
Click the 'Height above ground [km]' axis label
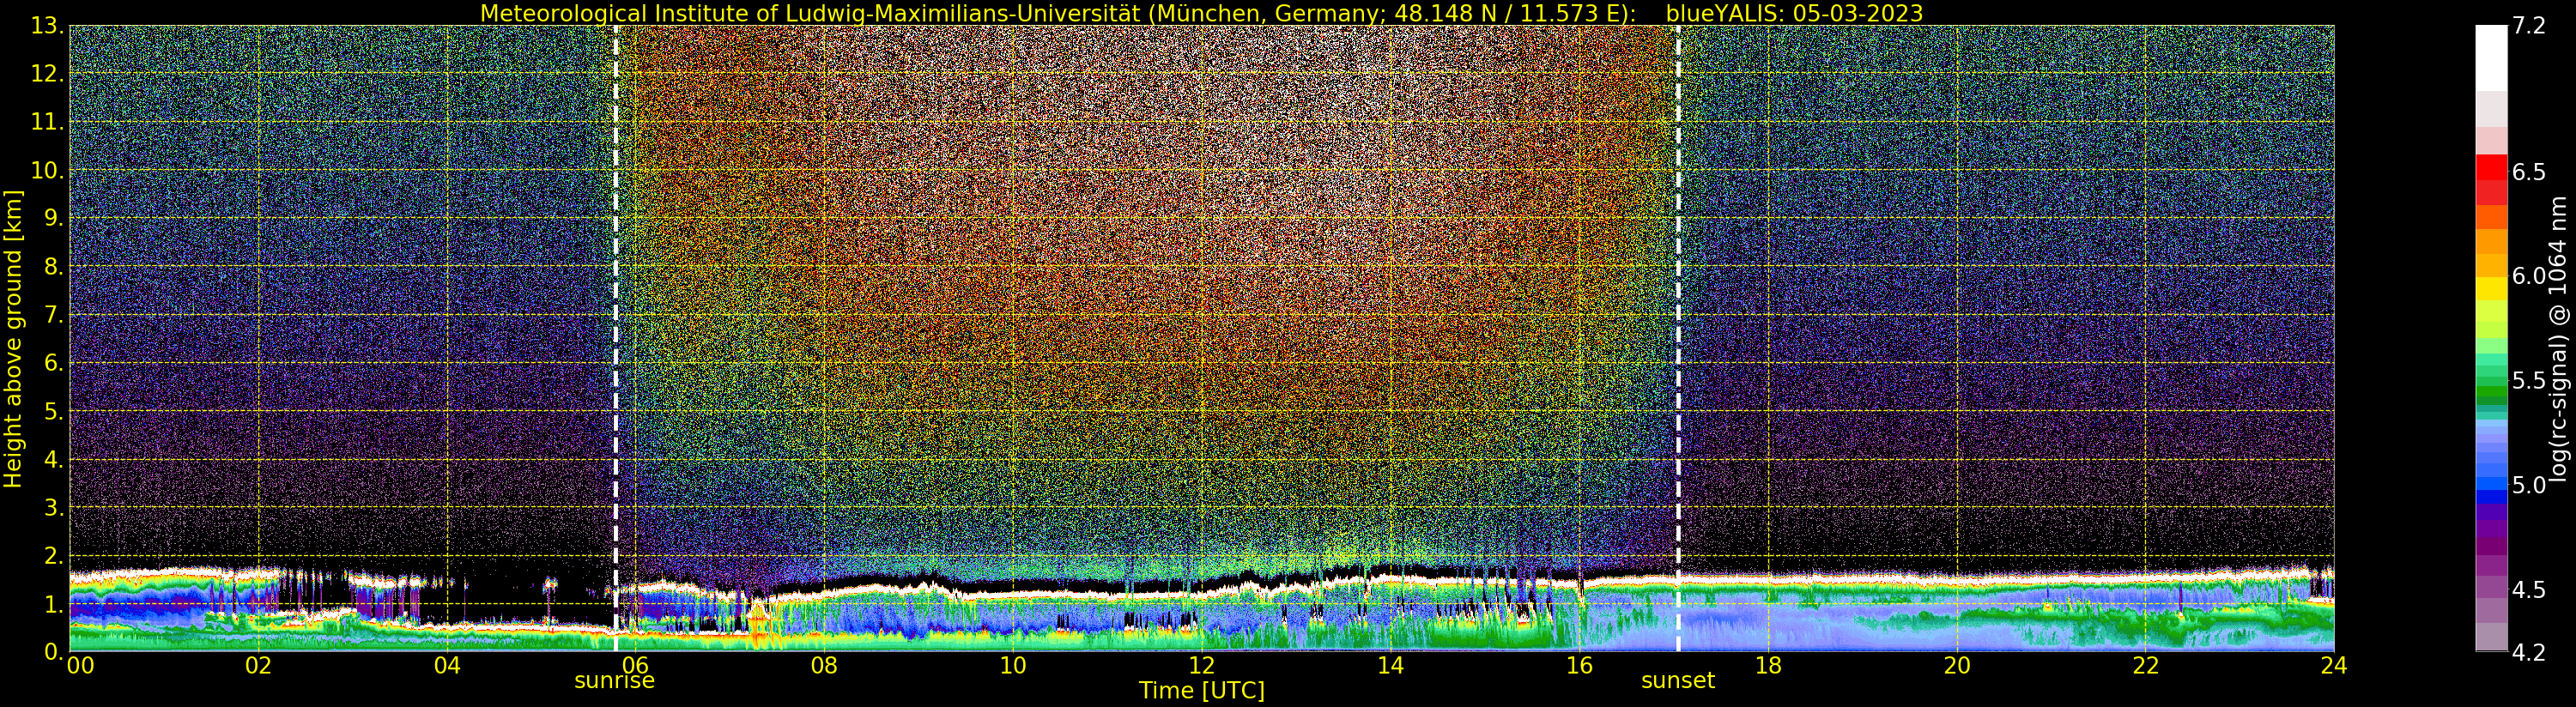[13, 338]
